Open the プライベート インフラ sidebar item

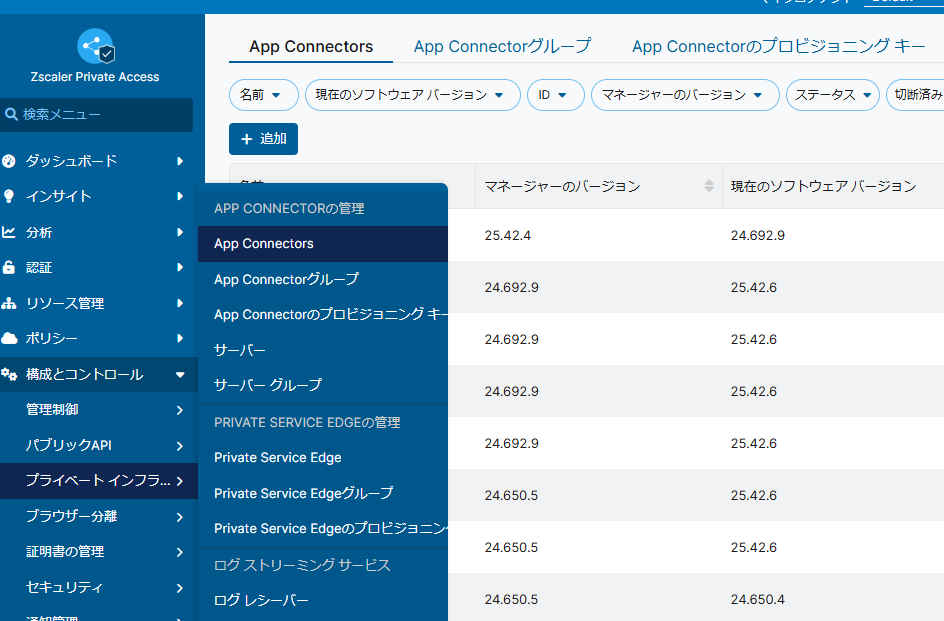(x=99, y=481)
